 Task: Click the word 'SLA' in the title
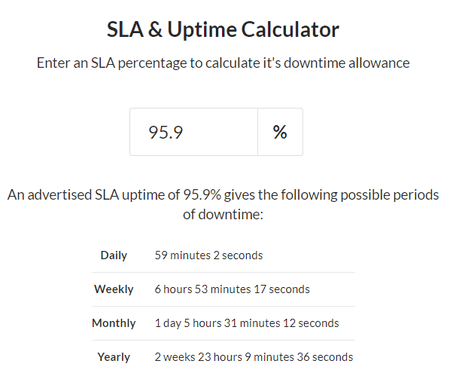click(x=125, y=30)
